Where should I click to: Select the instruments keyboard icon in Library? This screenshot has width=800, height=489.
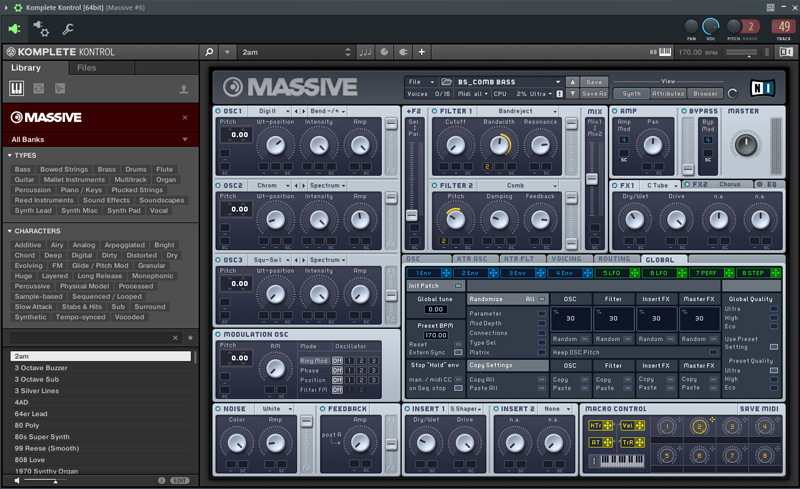[x=16, y=88]
